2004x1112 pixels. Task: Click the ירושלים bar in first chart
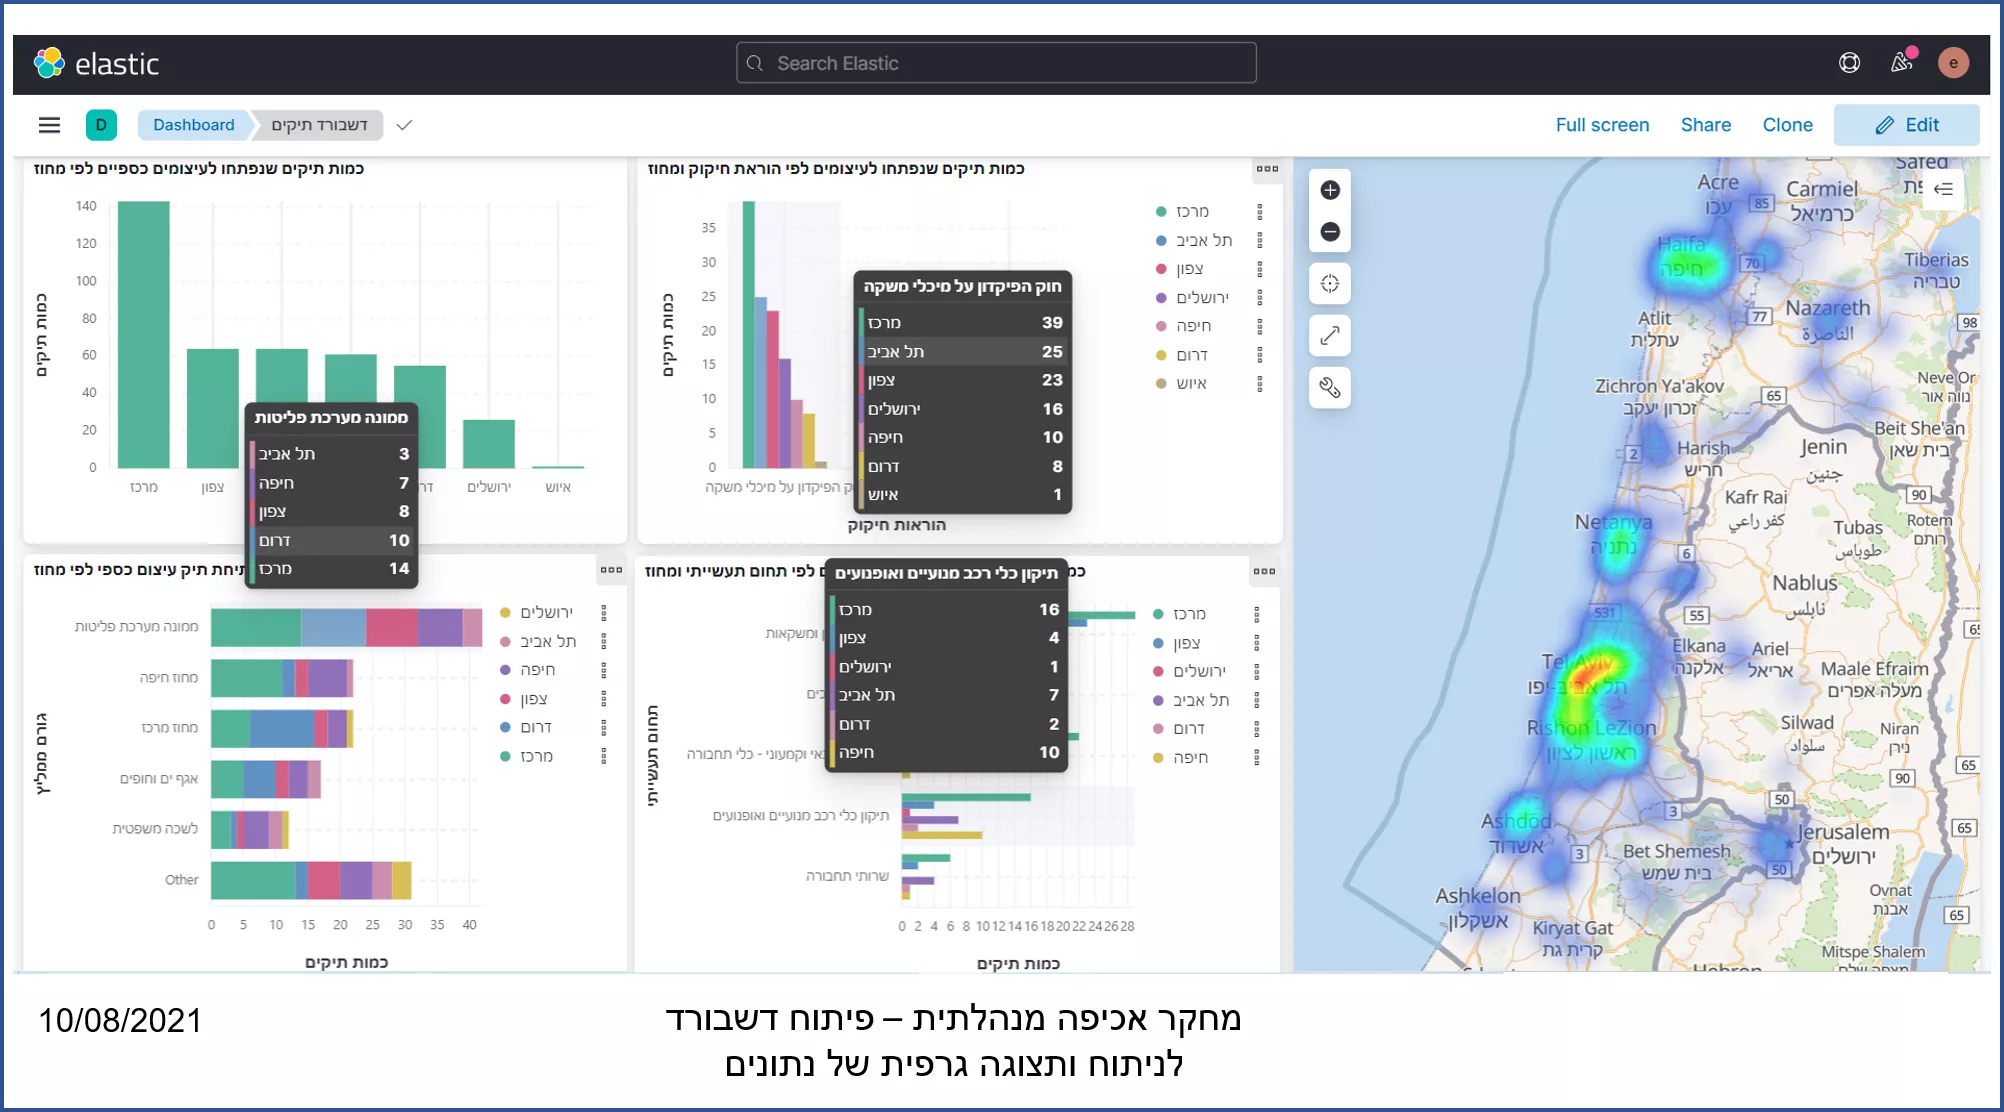[489, 444]
